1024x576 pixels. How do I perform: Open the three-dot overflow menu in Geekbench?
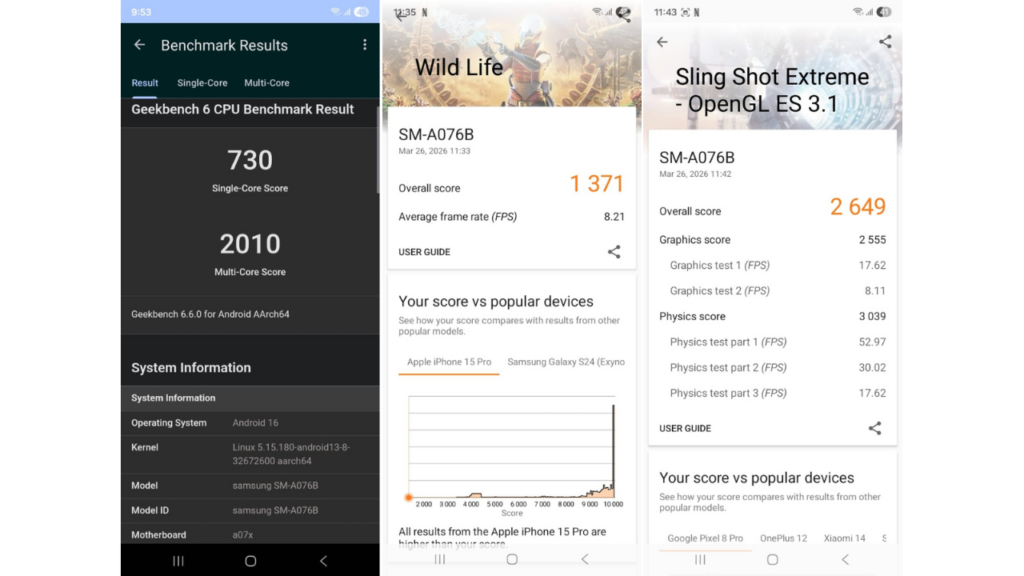(x=365, y=45)
